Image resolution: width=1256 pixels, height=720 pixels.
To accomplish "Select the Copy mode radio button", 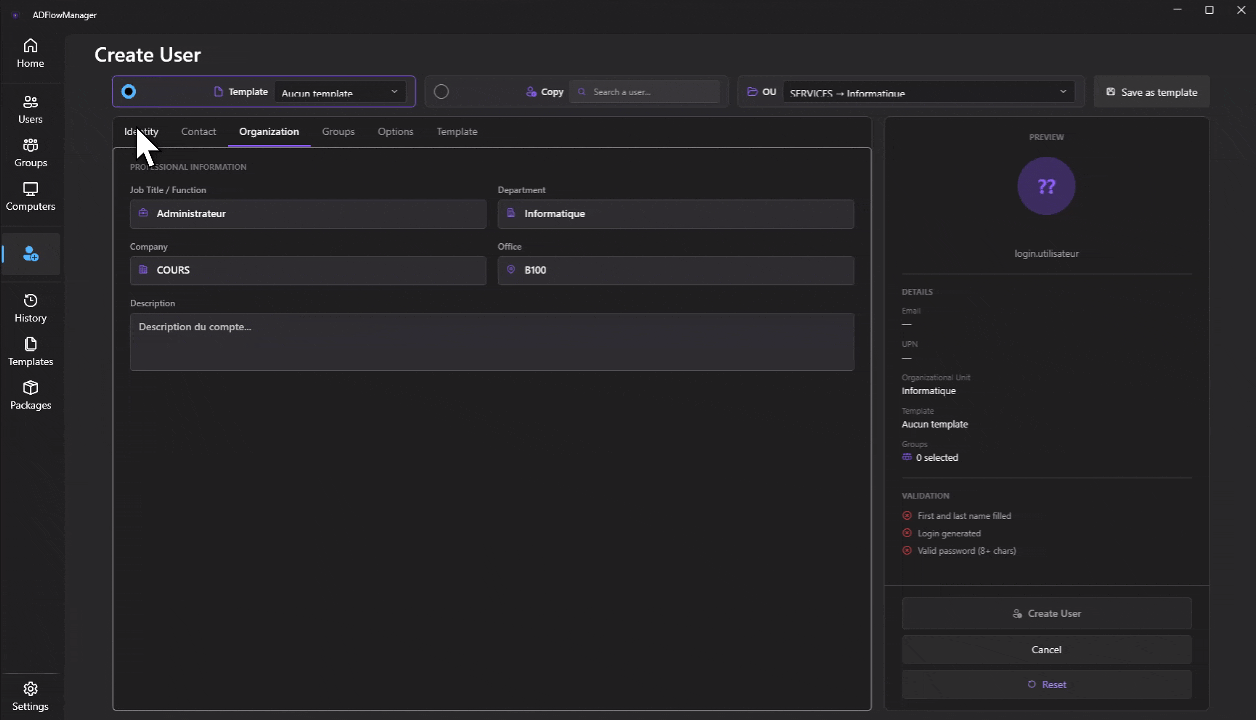I will tap(441, 92).
